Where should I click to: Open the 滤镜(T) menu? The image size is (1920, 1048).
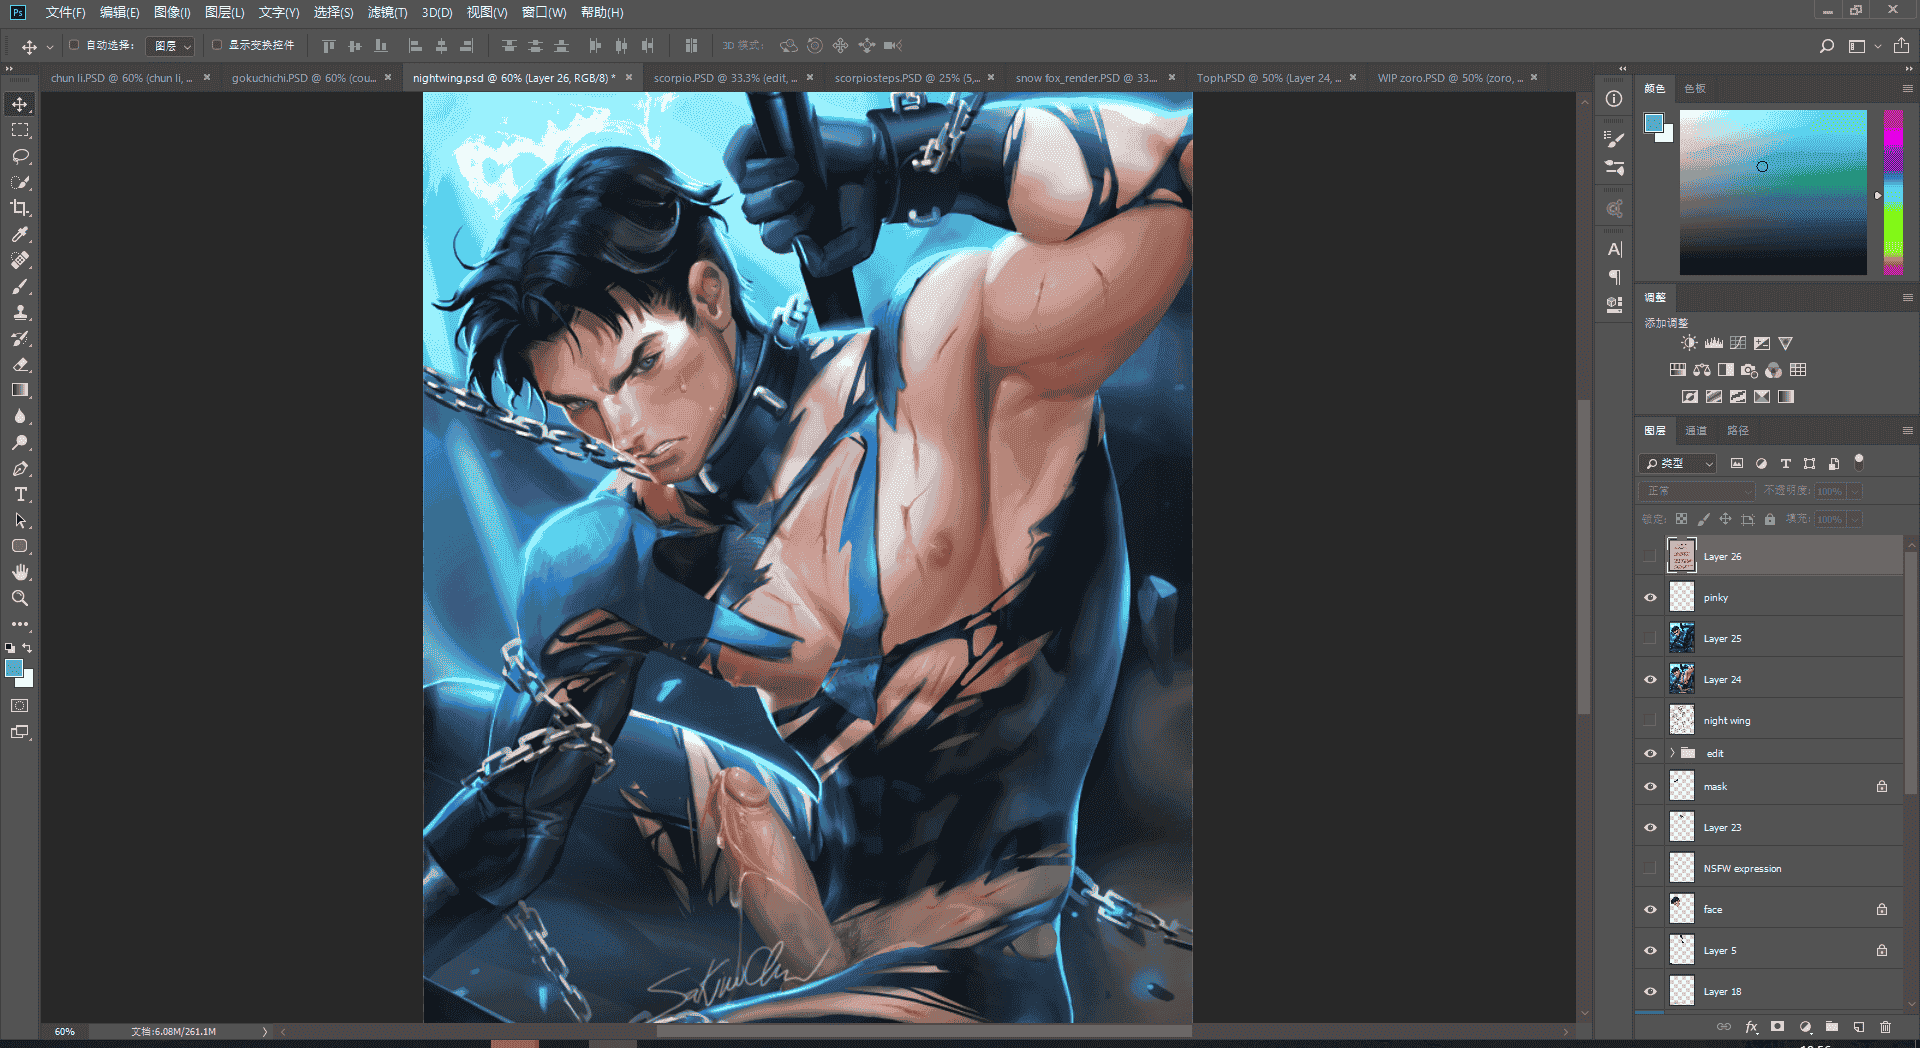click(x=387, y=12)
